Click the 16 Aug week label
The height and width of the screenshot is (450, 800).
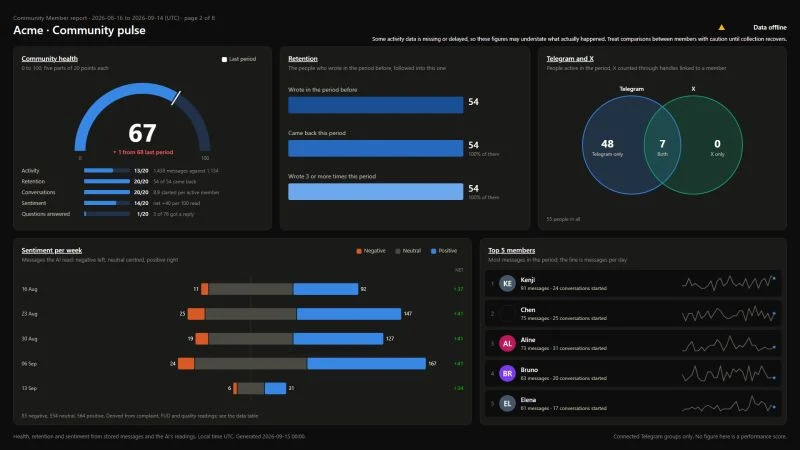click(x=29, y=289)
